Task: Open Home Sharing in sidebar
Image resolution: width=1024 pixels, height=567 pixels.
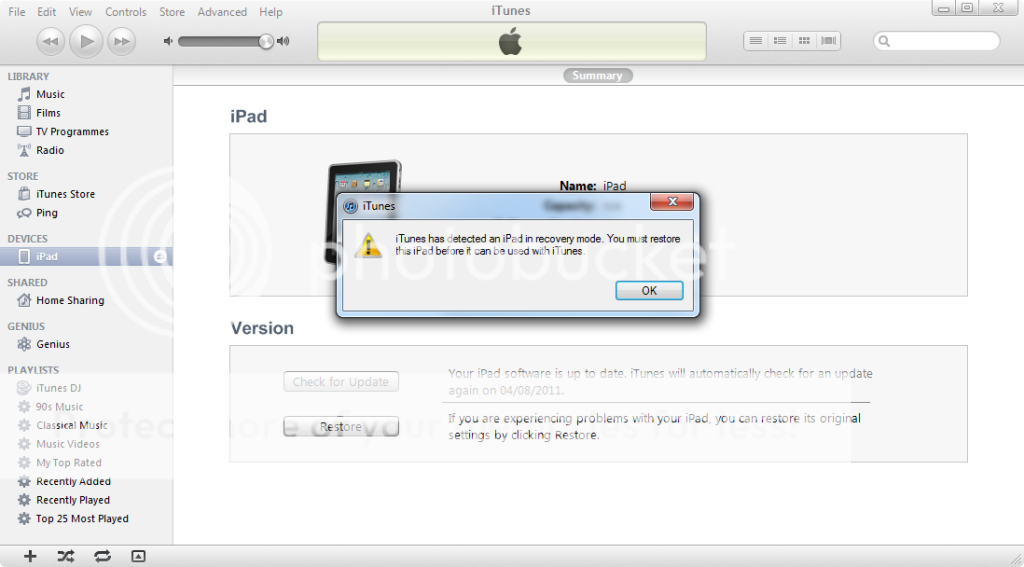Action: click(x=70, y=300)
